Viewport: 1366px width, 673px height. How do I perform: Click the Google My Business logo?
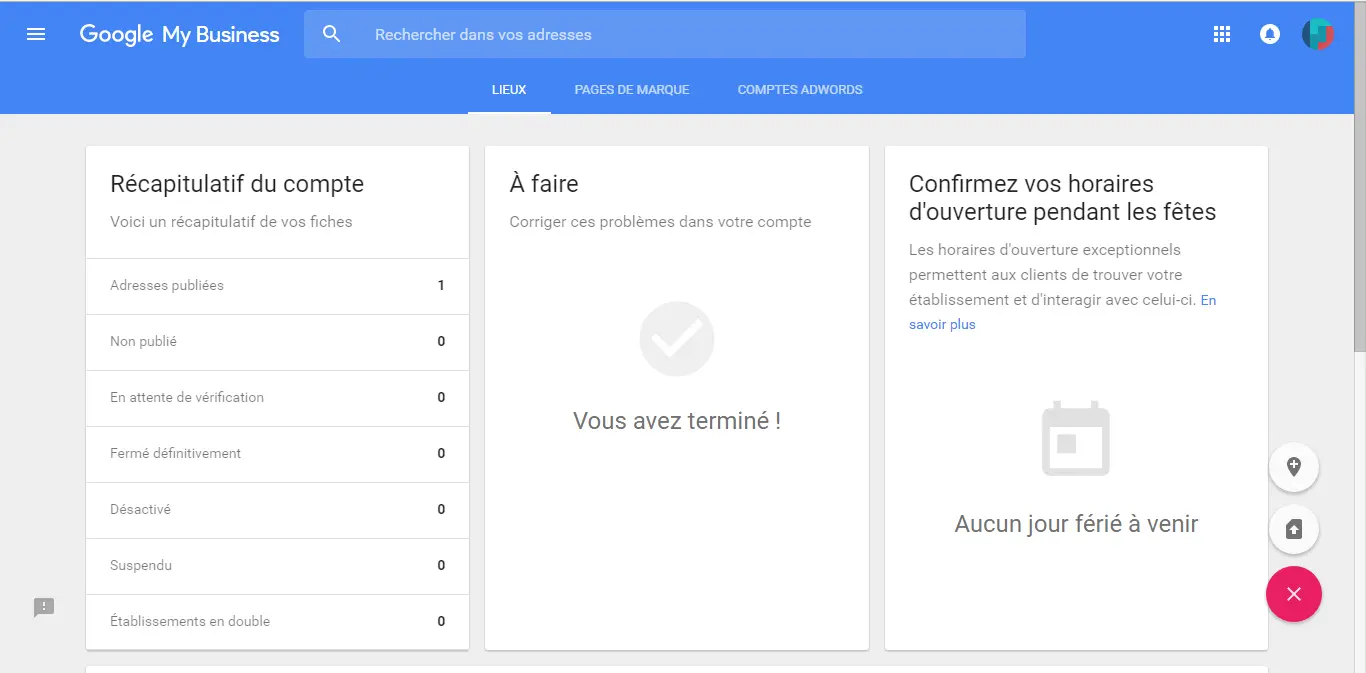tap(179, 34)
